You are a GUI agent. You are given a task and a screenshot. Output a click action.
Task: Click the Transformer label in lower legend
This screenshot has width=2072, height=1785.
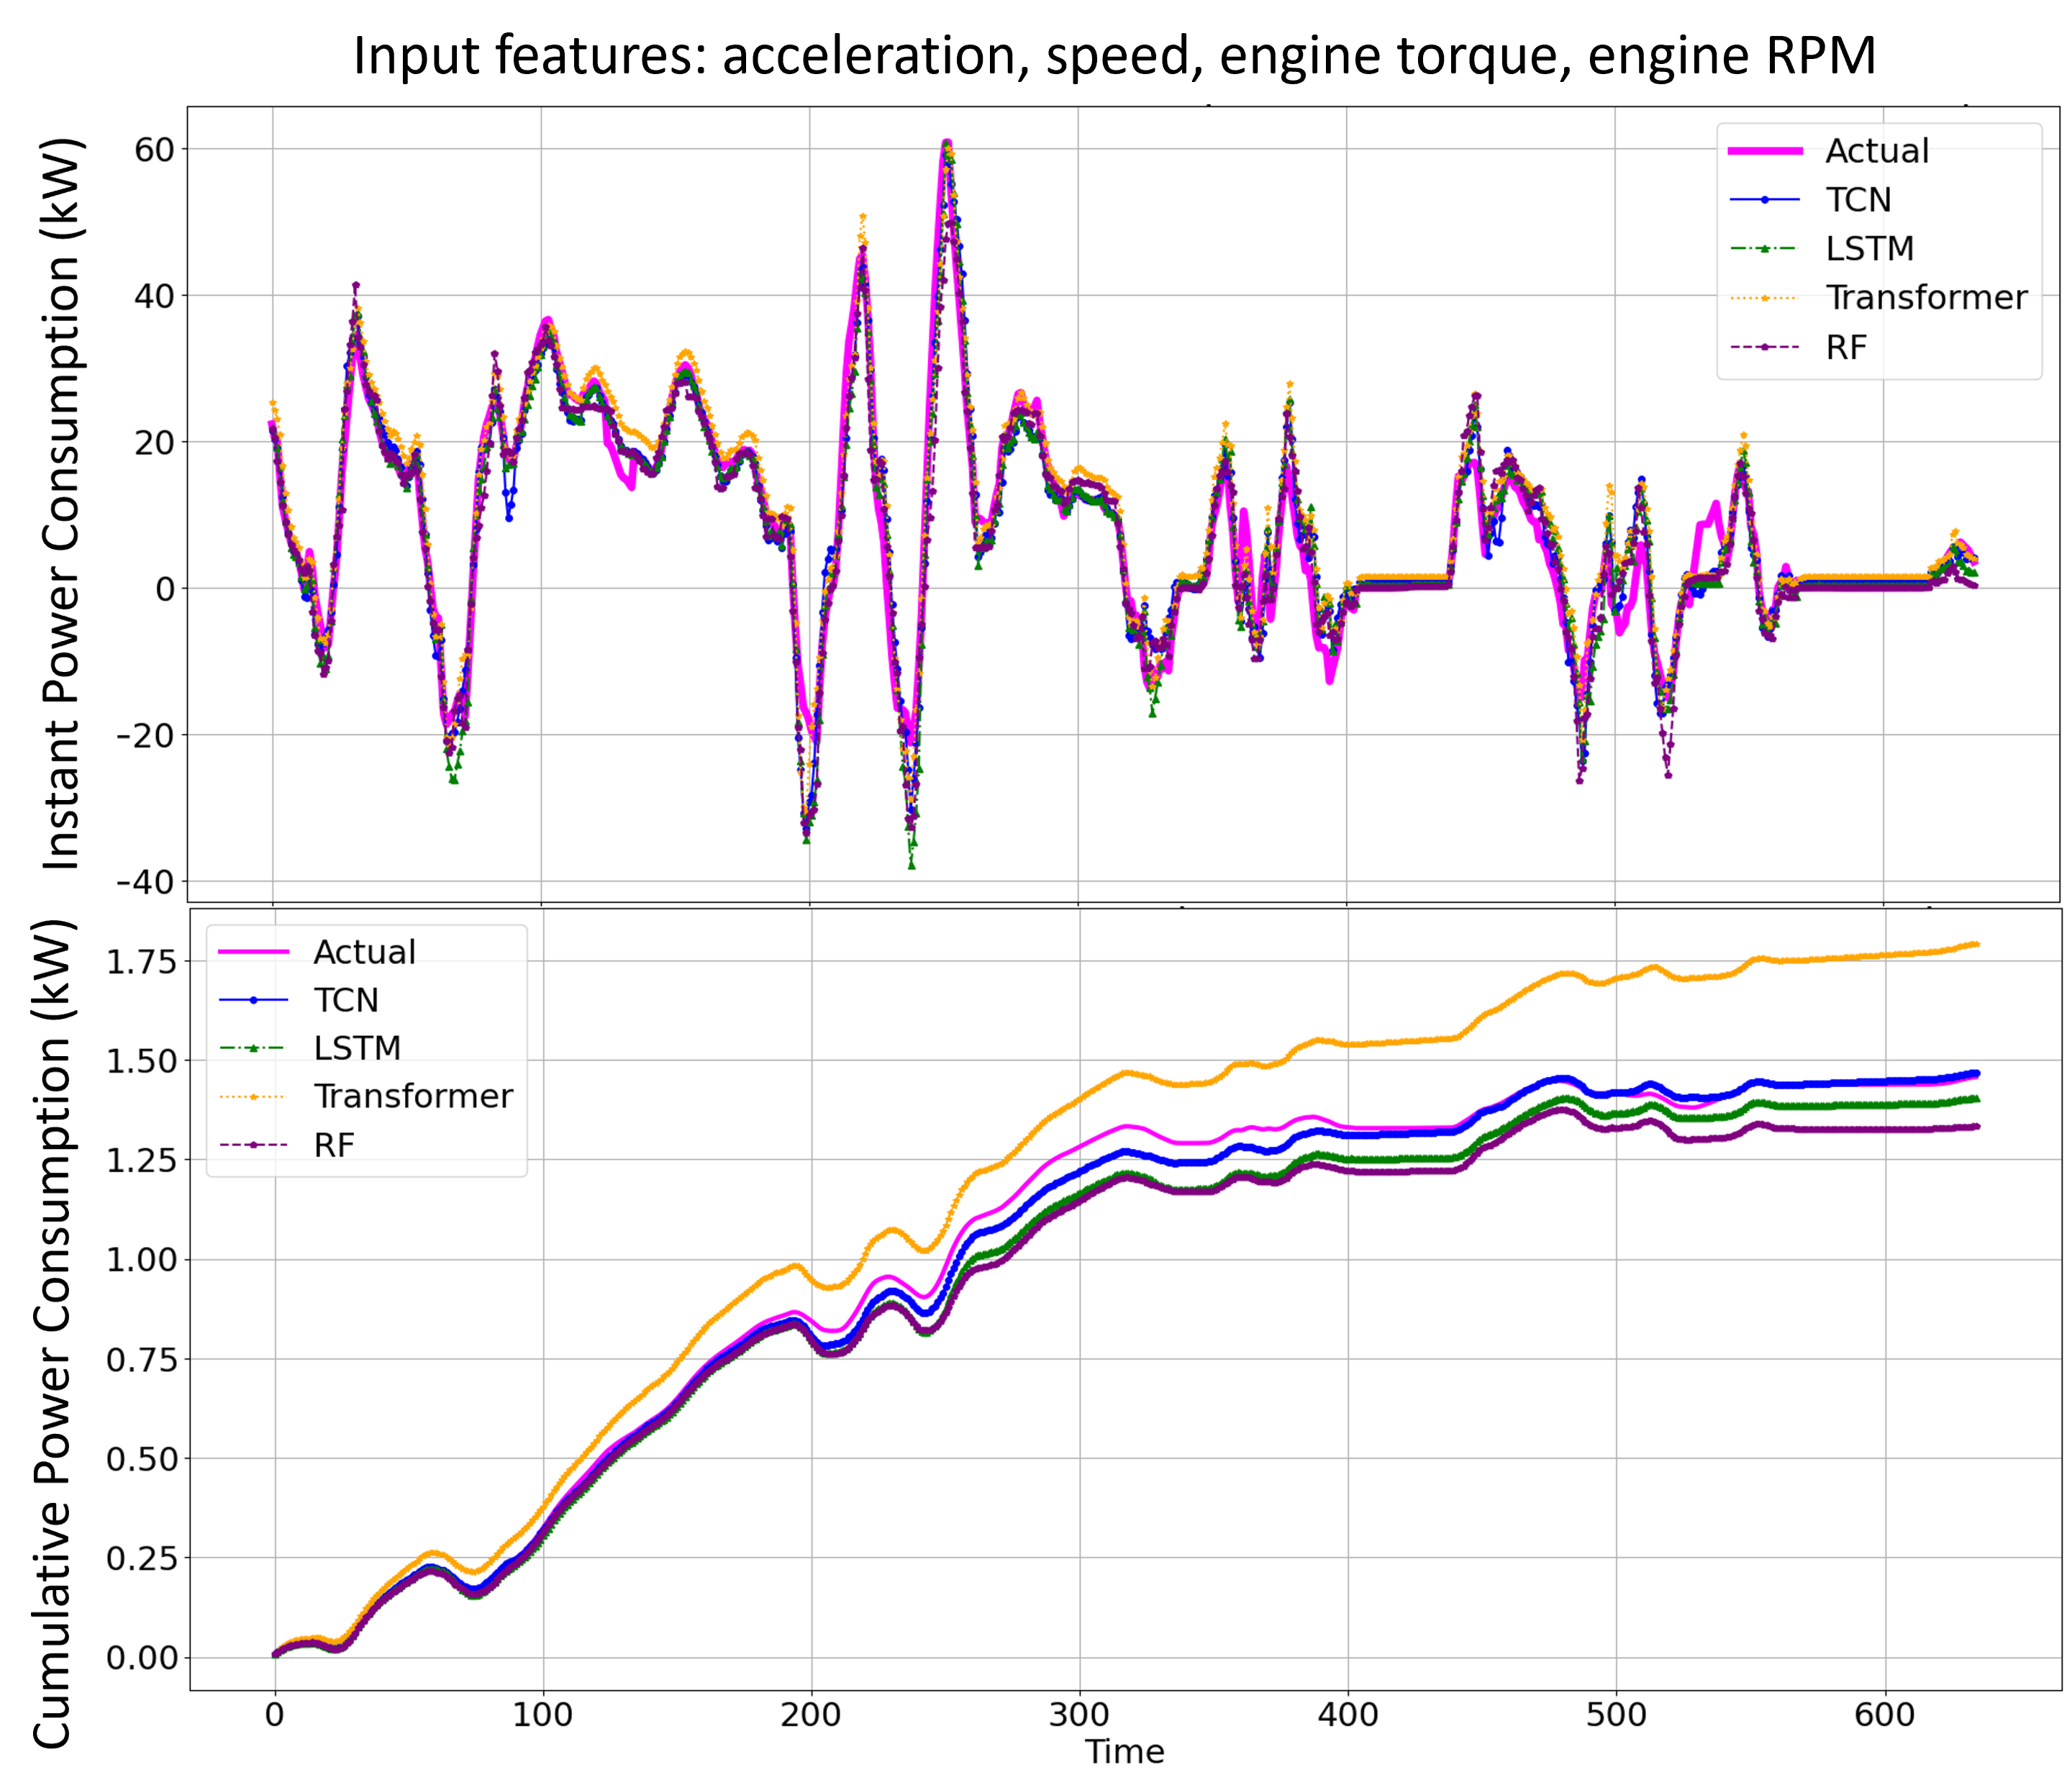[x=413, y=1096]
